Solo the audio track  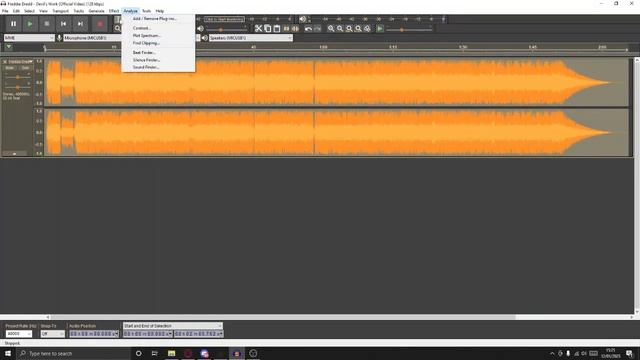(25, 68)
